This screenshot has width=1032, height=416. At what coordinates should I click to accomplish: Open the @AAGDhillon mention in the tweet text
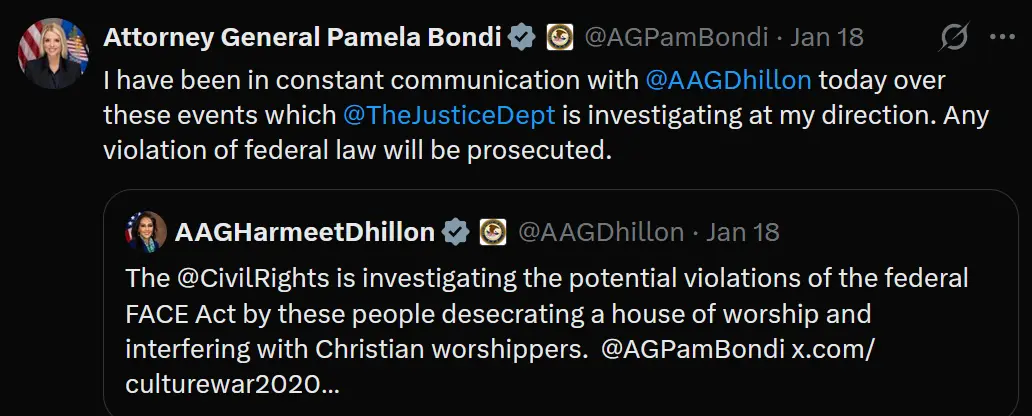tap(729, 79)
